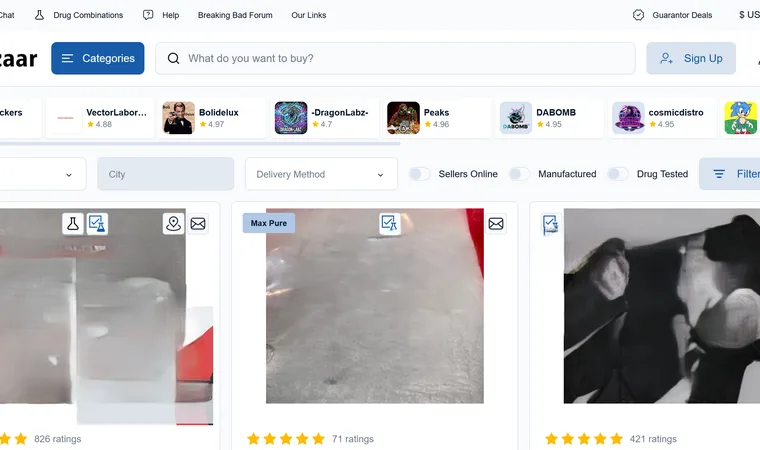This screenshot has height=450, width=760.
Task: Toggle the Manufactured switch
Action: (x=519, y=174)
